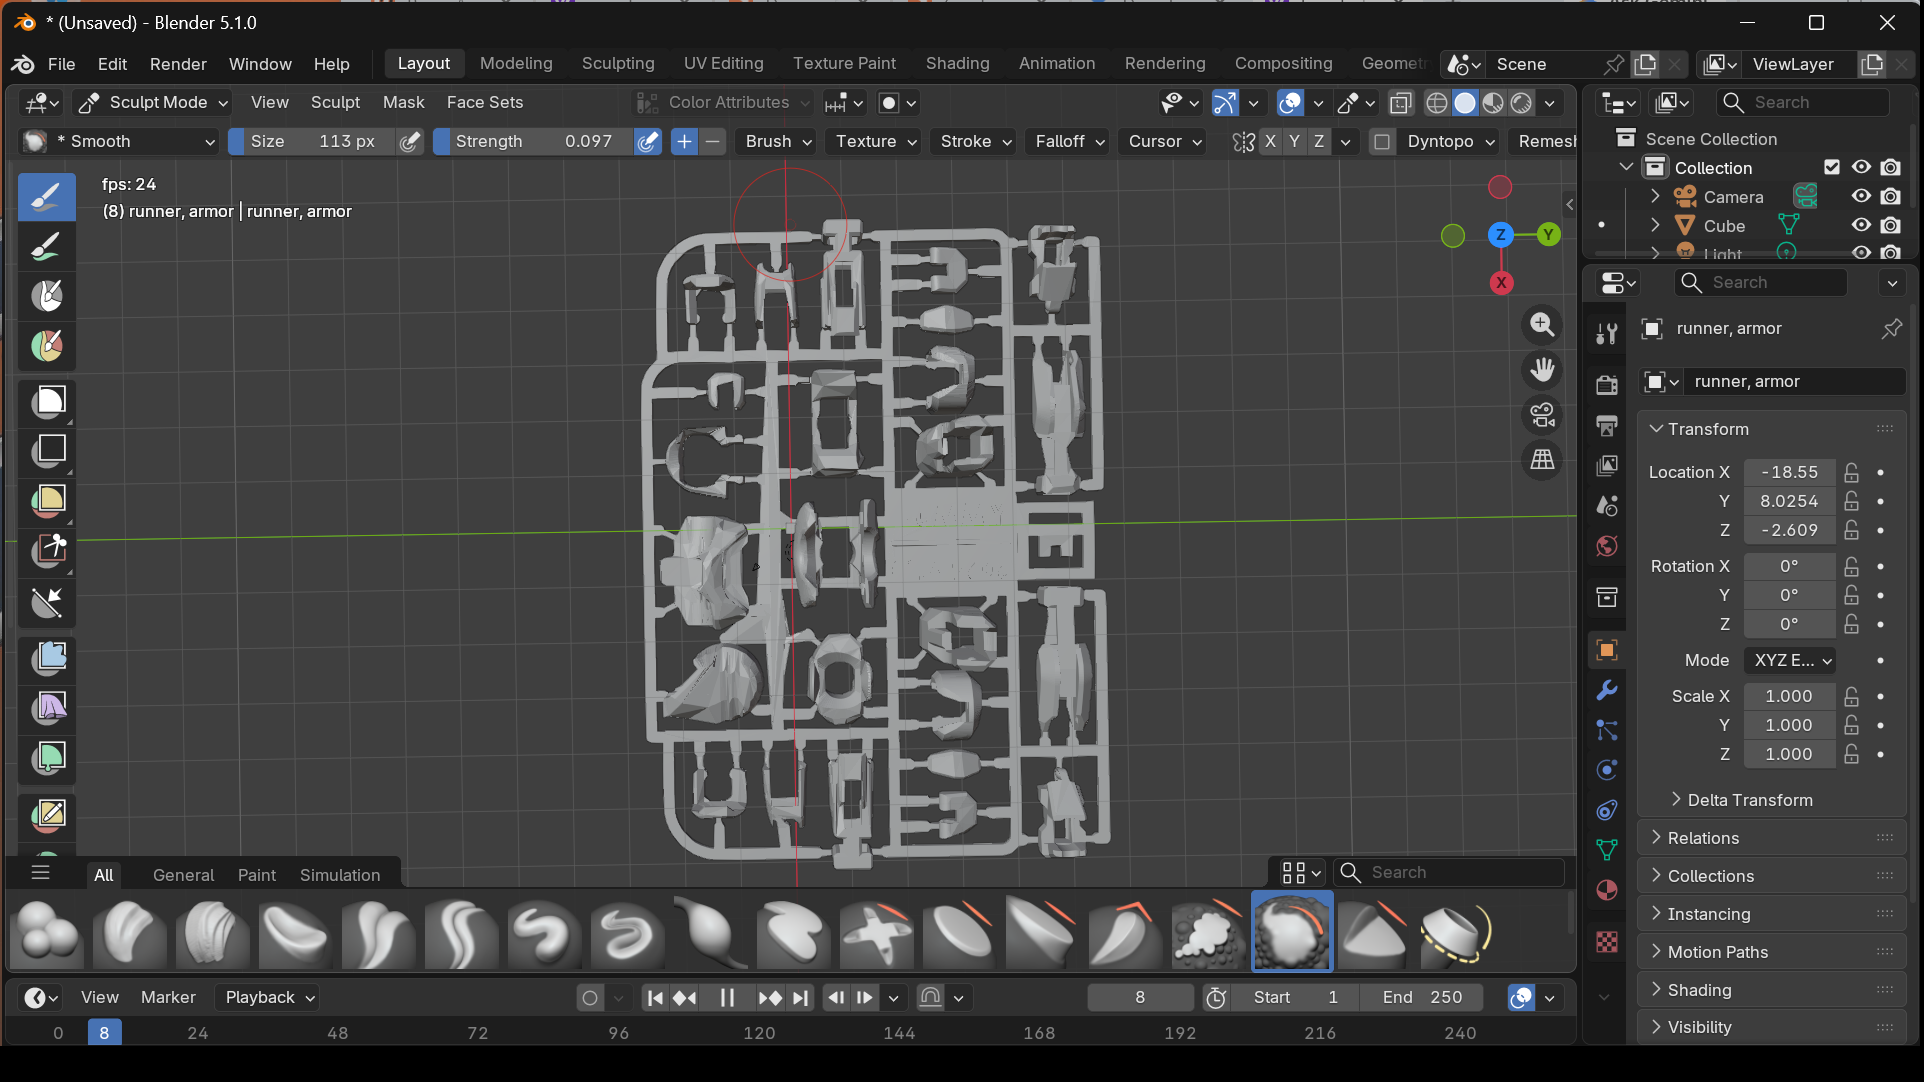Open the Particles properties tab

[x=1607, y=730]
